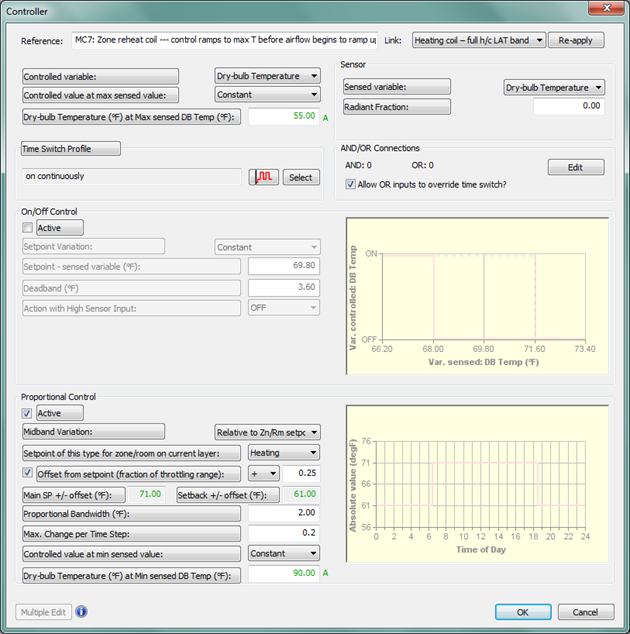Image resolution: width=630 pixels, height=634 pixels.
Task: Expand the Heating setpoint type dropdown
Action: (x=283, y=453)
